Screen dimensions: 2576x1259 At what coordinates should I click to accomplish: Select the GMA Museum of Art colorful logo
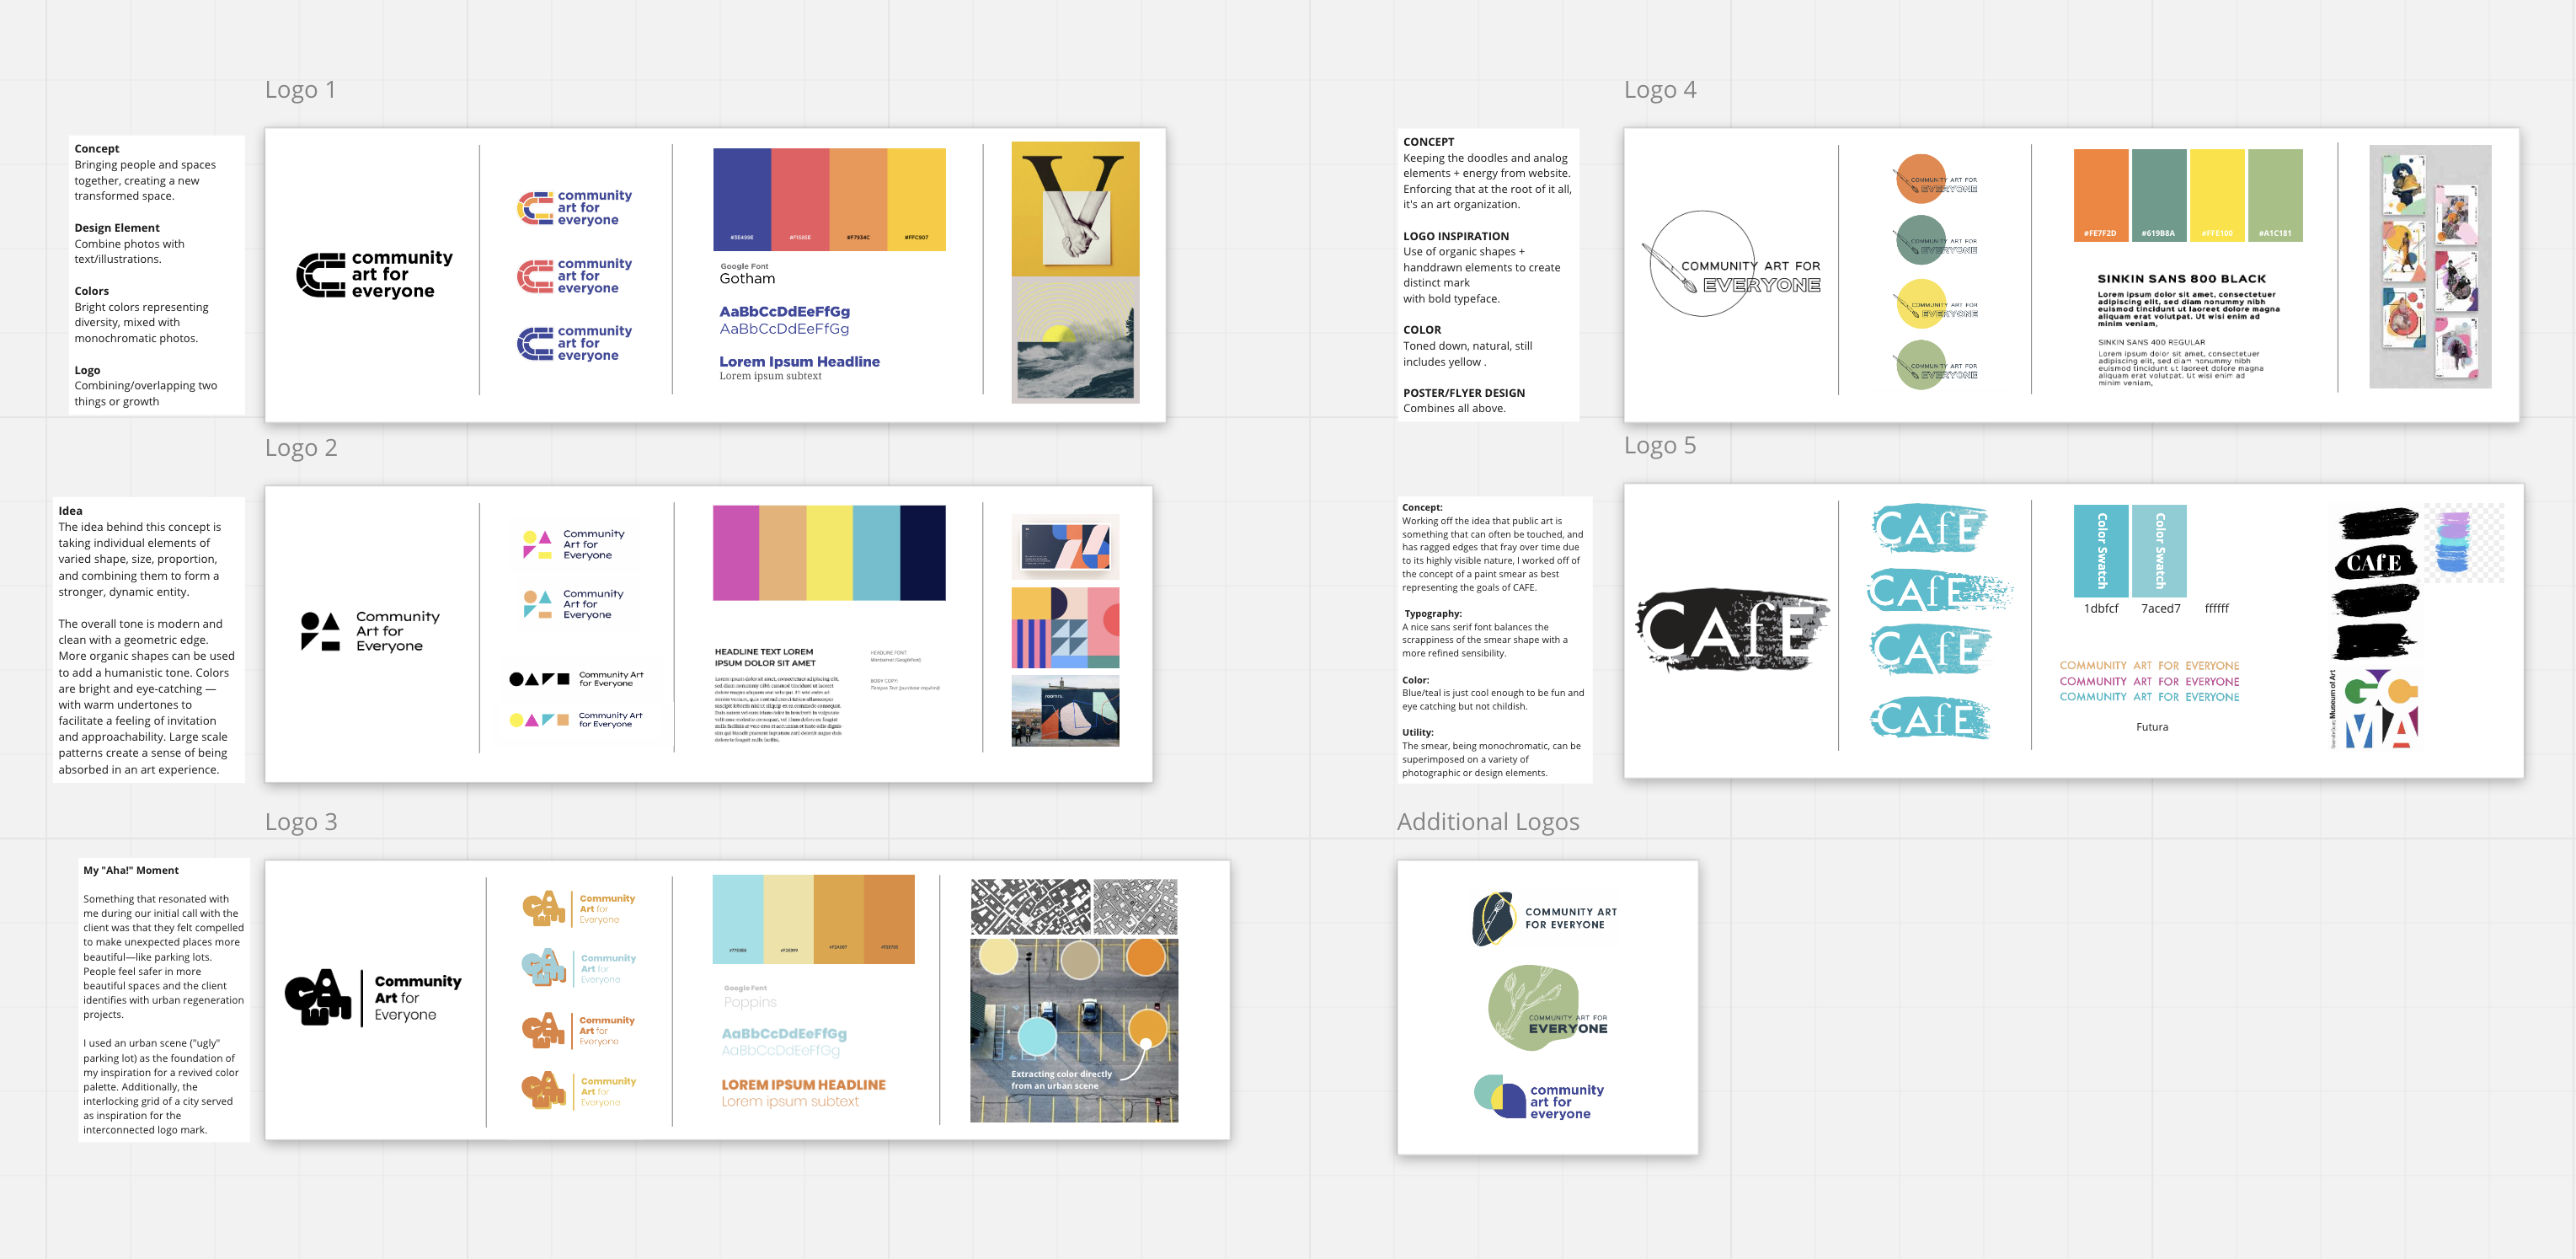2375,709
